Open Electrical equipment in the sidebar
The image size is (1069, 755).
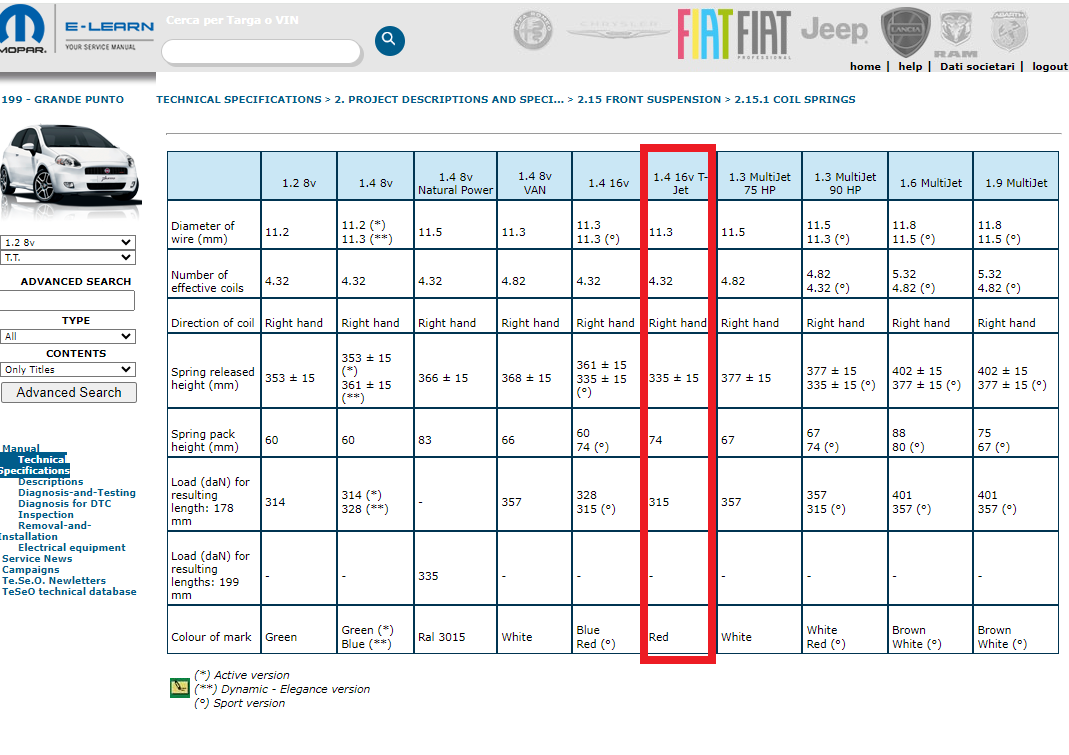72,547
